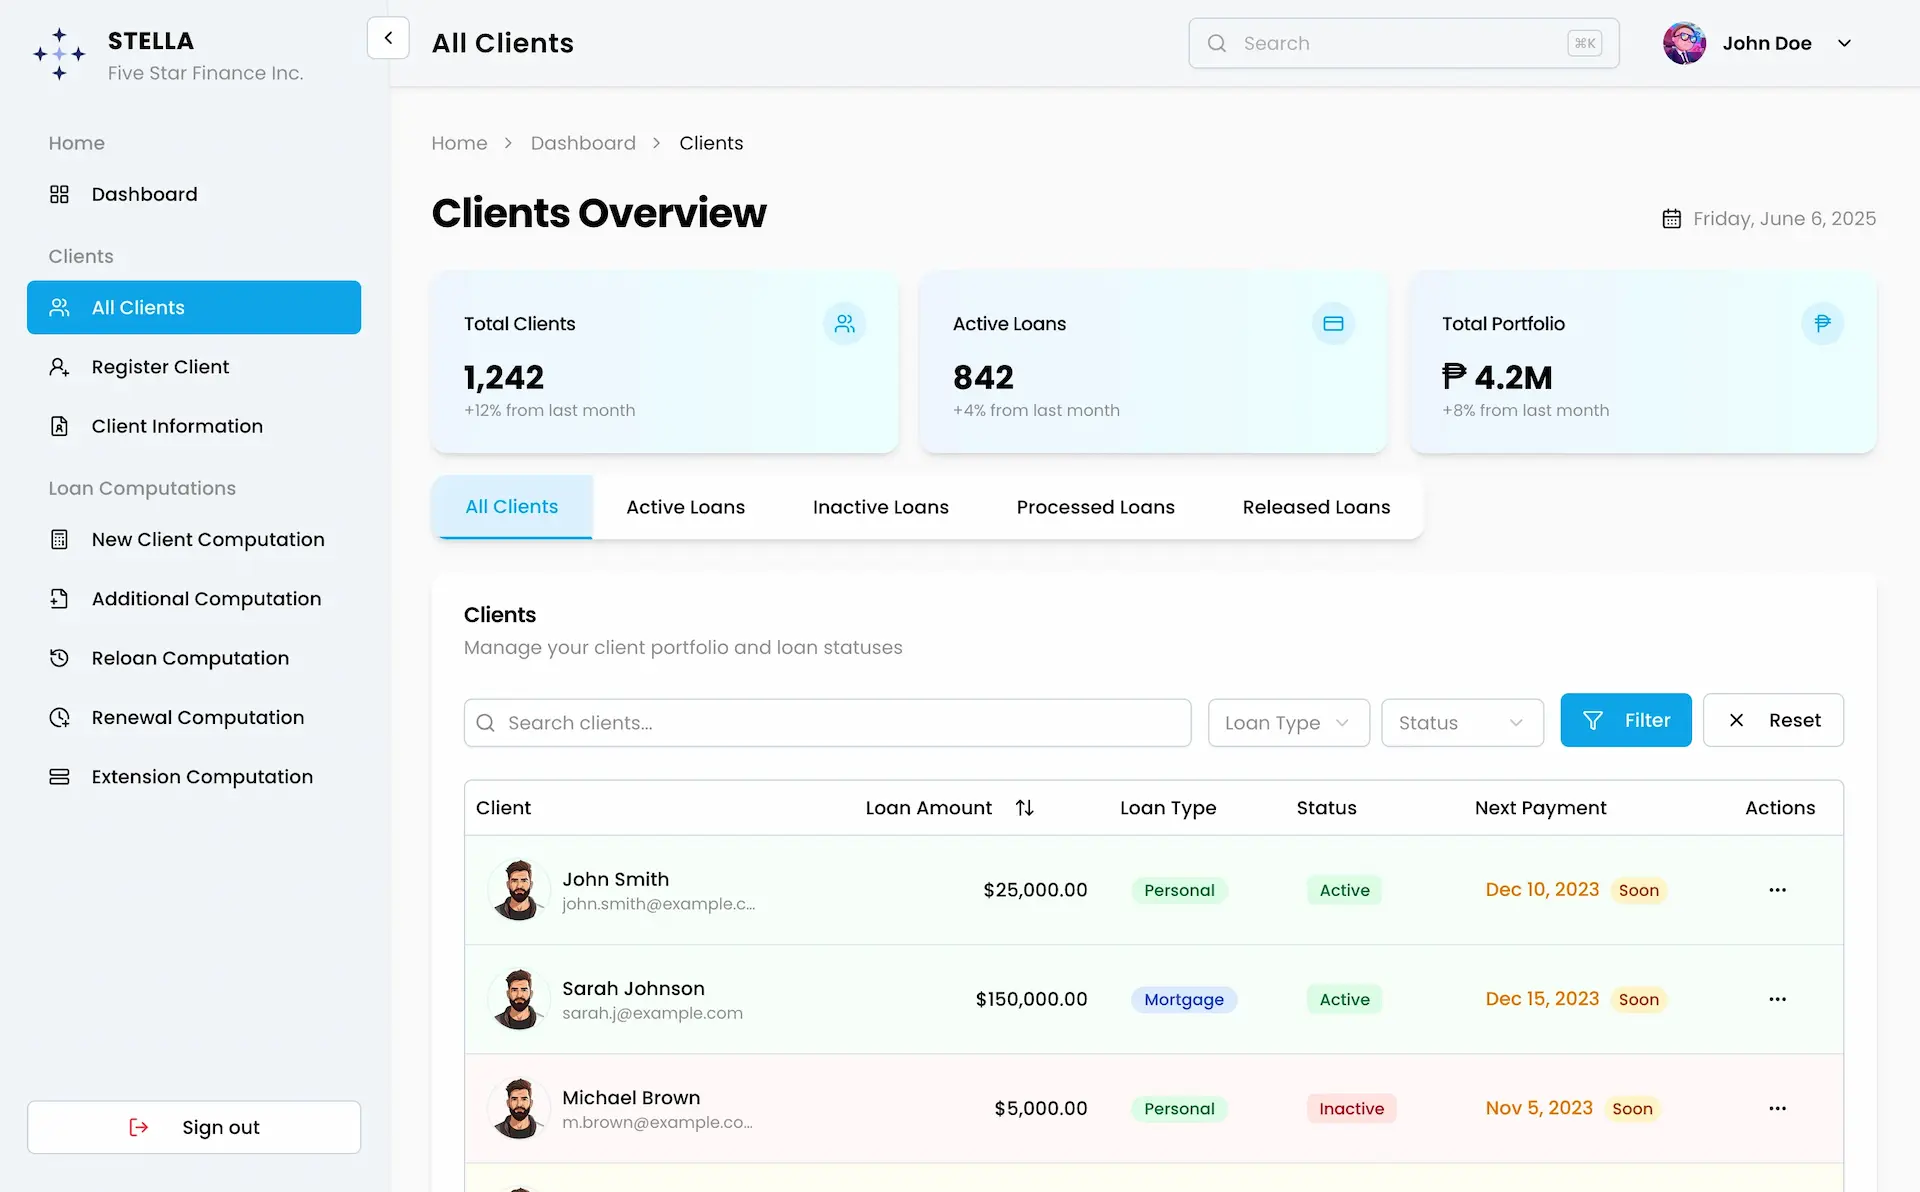
Task: Click the New Client Computation calculator icon
Action: [59, 539]
